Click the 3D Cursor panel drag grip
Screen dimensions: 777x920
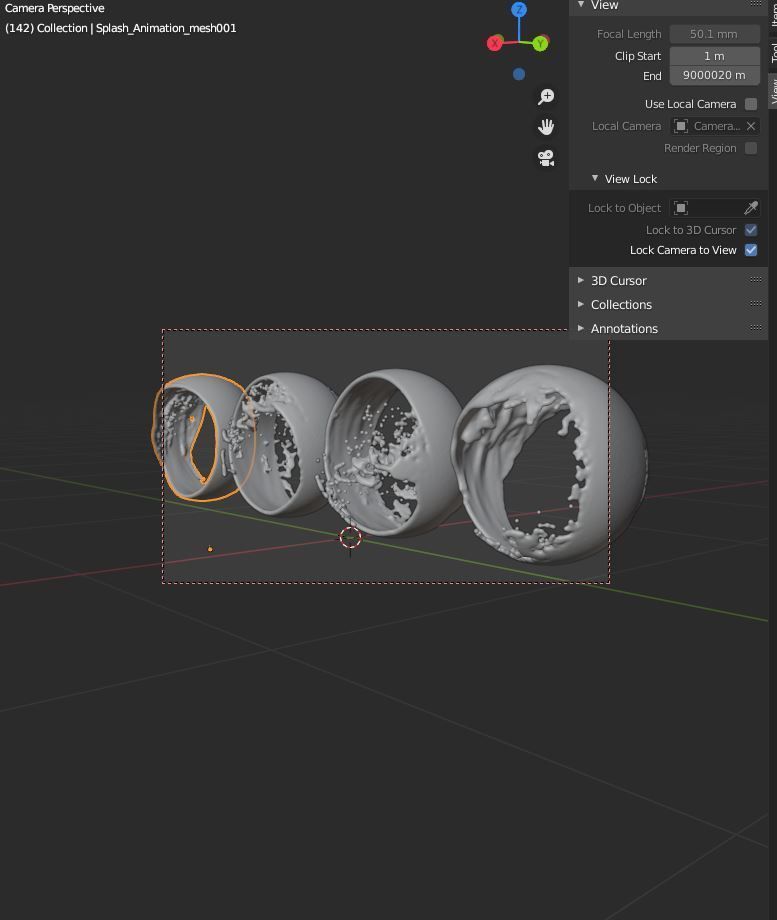click(x=756, y=280)
